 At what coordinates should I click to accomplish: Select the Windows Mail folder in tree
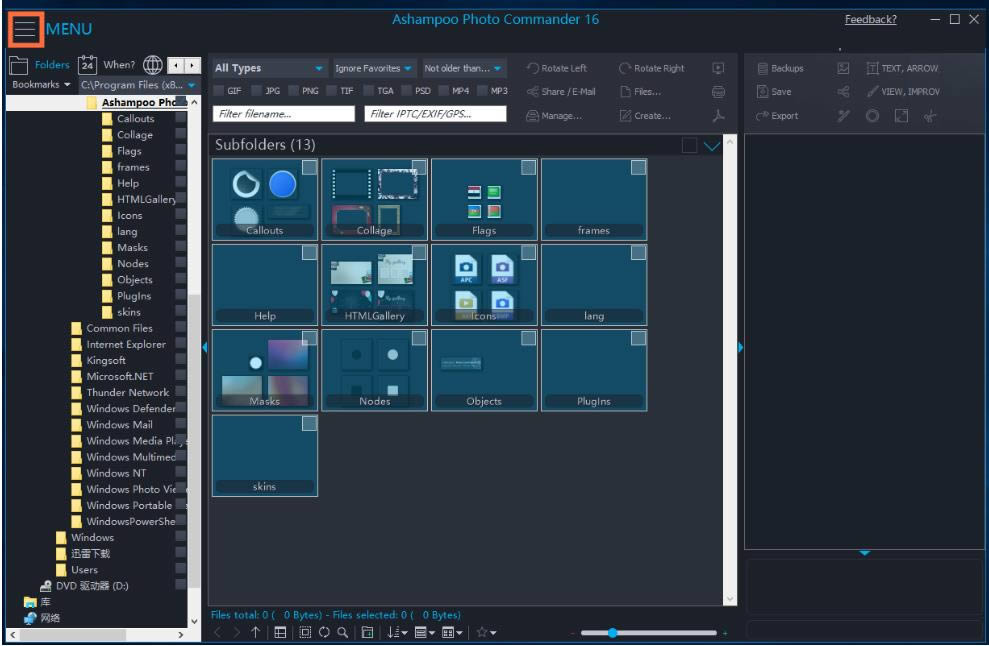[119, 425]
